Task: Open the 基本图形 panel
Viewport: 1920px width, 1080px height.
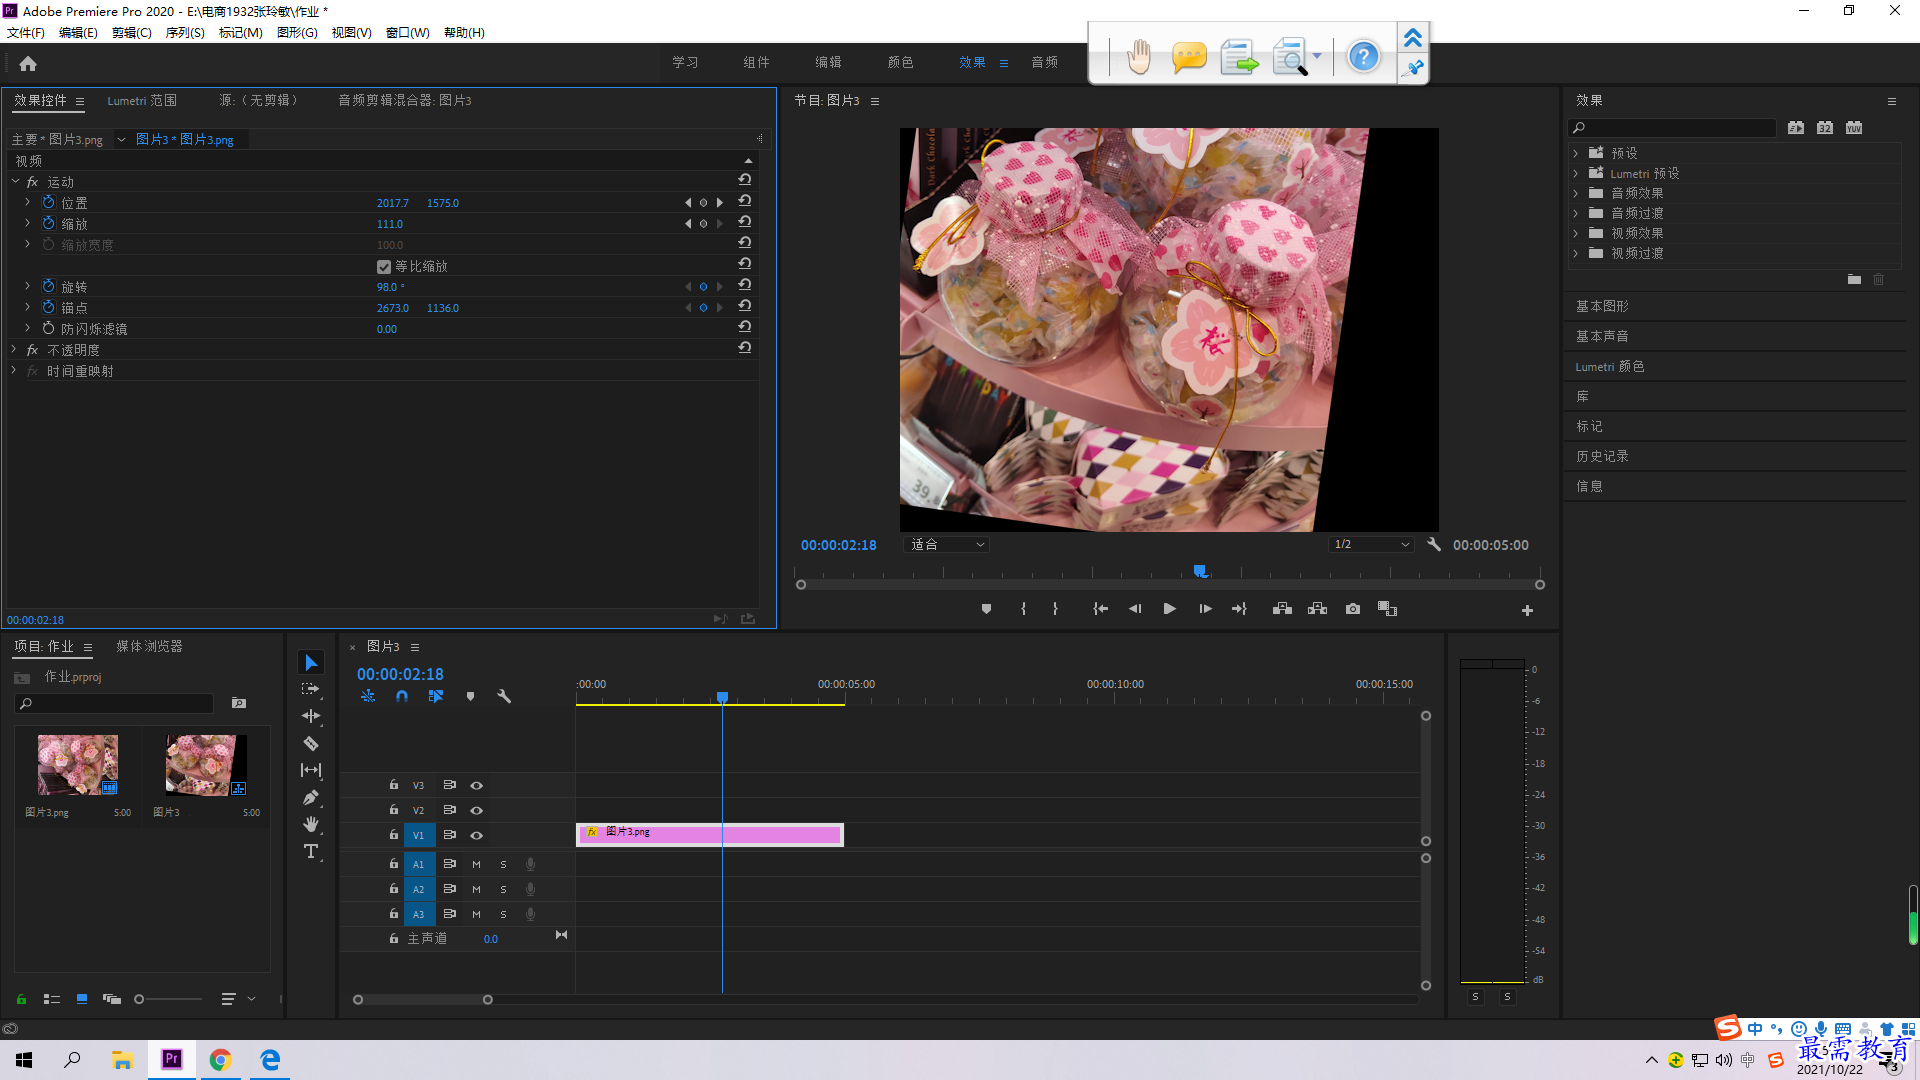Action: [x=1602, y=306]
